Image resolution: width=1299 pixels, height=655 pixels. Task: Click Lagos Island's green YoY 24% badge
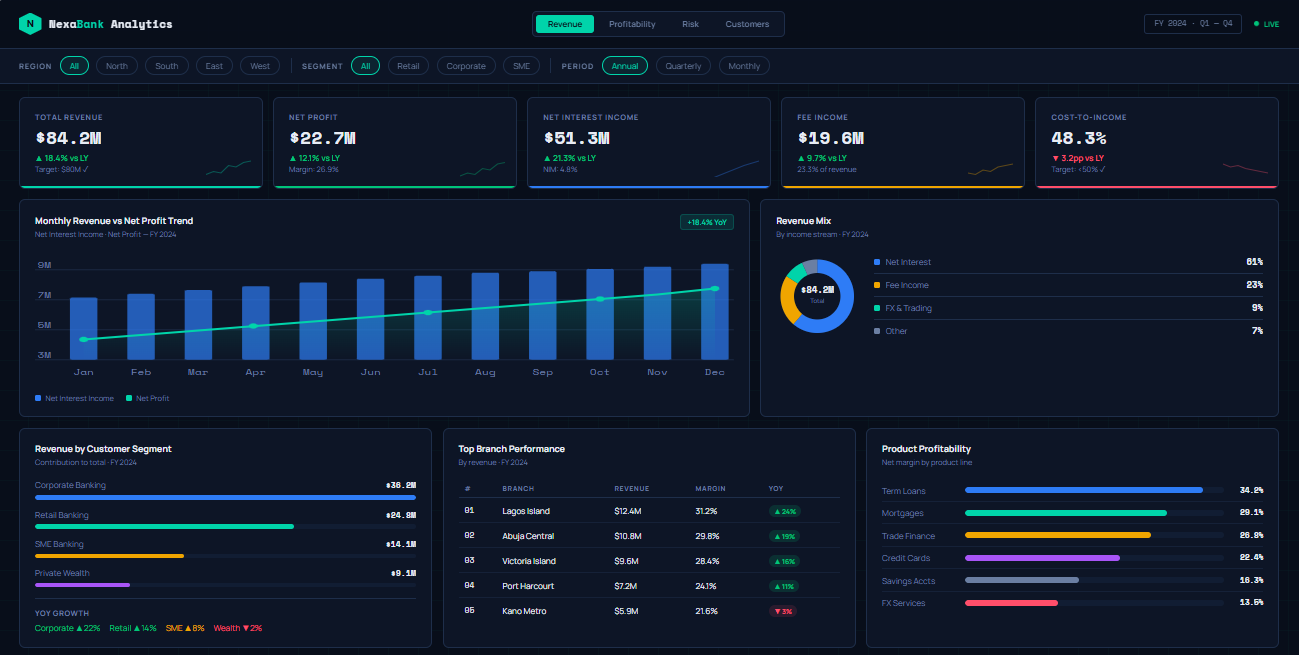tap(785, 511)
